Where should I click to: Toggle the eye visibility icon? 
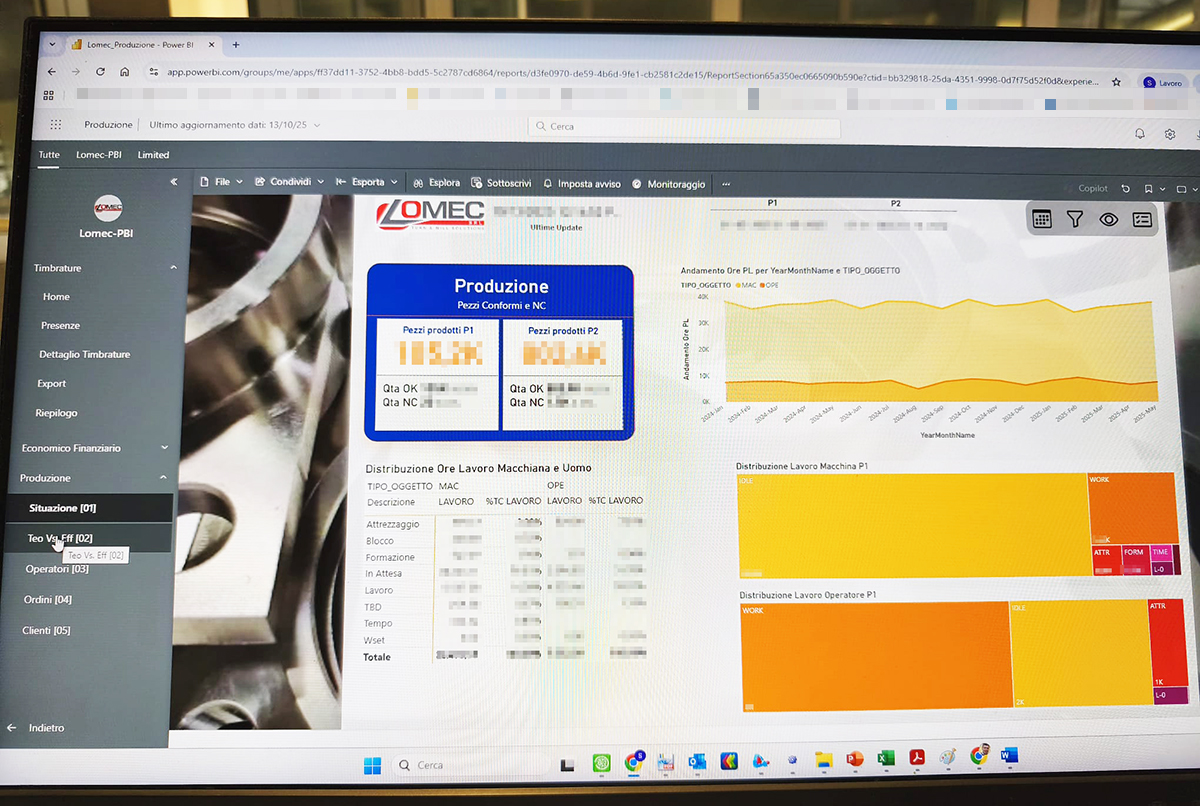click(x=1108, y=220)
